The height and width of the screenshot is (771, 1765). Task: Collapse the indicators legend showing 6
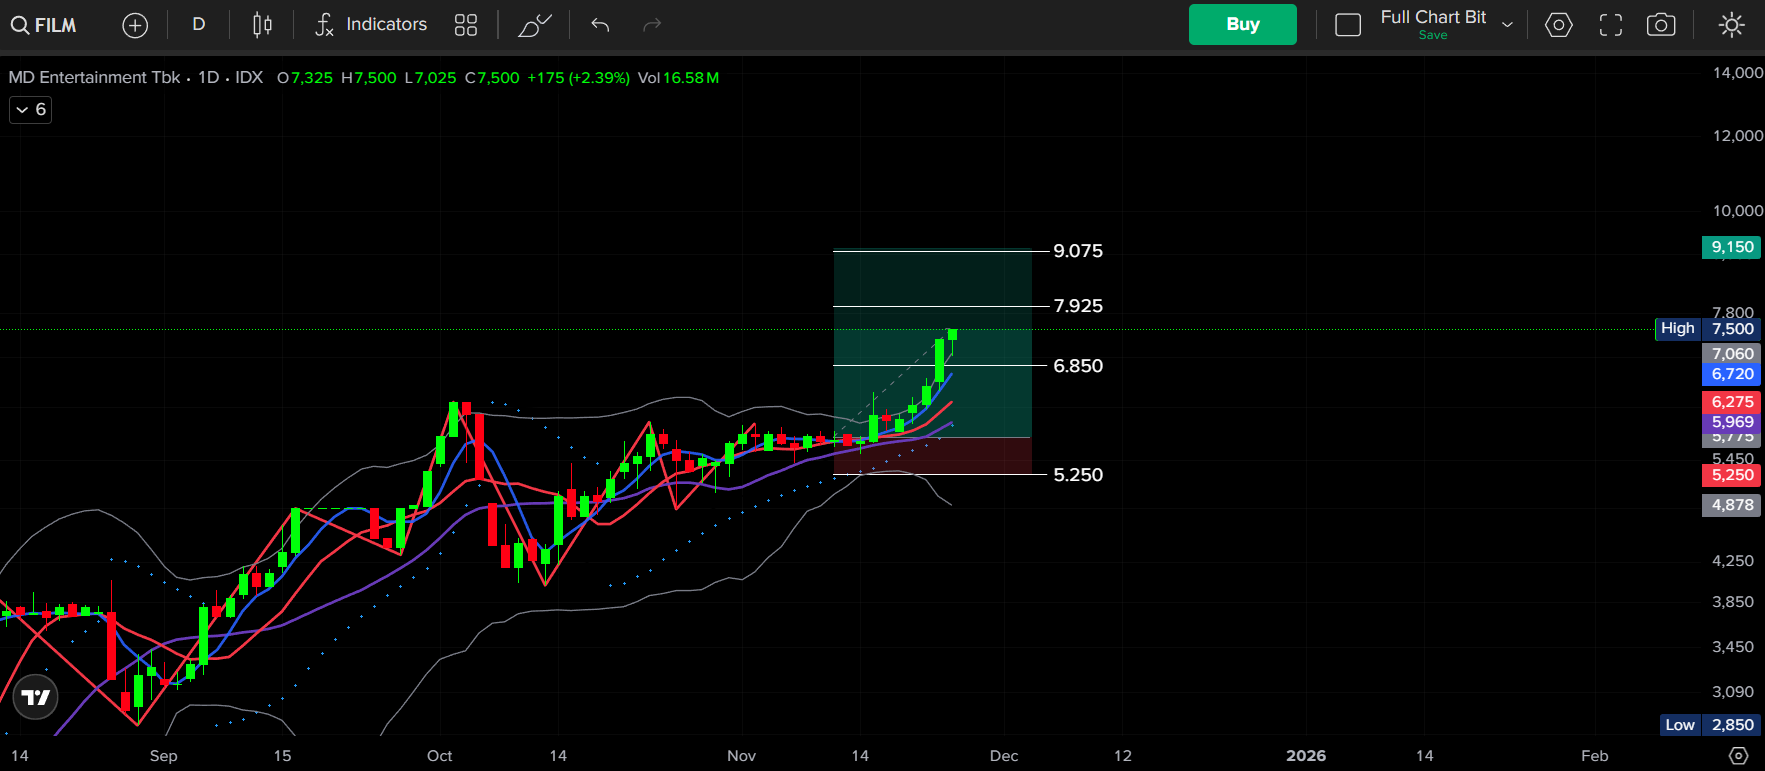coord(30,110)
